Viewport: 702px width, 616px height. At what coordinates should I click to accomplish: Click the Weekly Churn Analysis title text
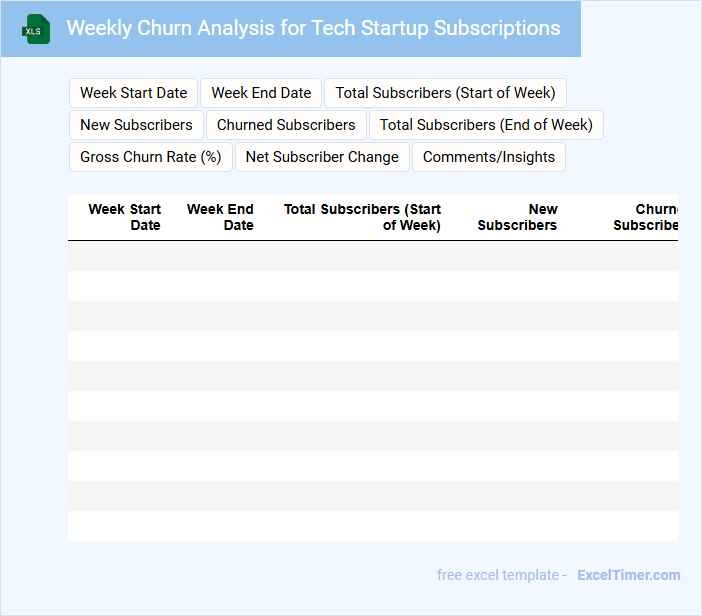pos(313,28)
